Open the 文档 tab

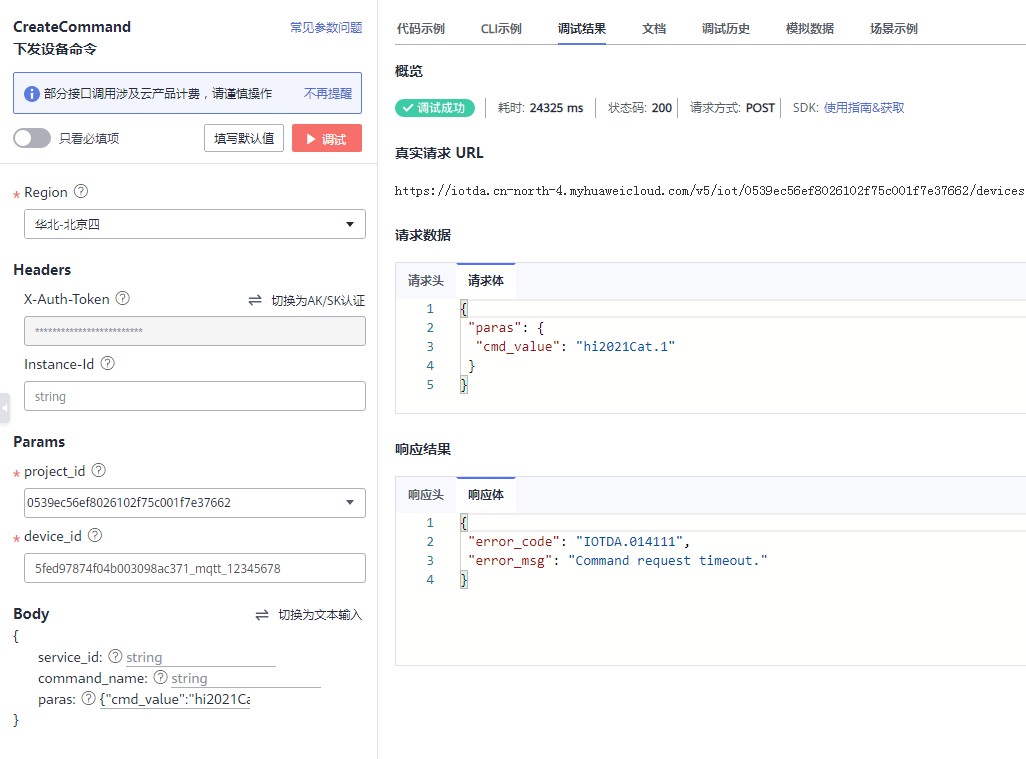tap(654, 29)
